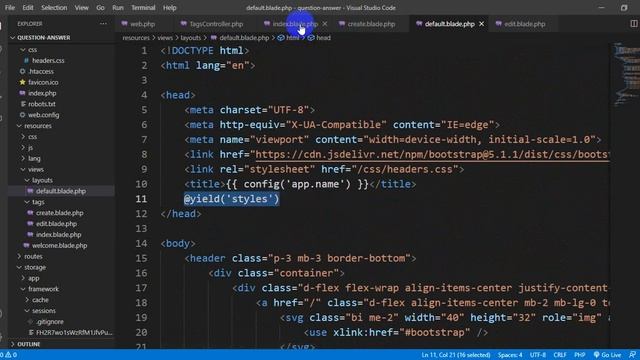
Task: Open the bootstrap CDN link on line 8
Action: tap(432, 154)
